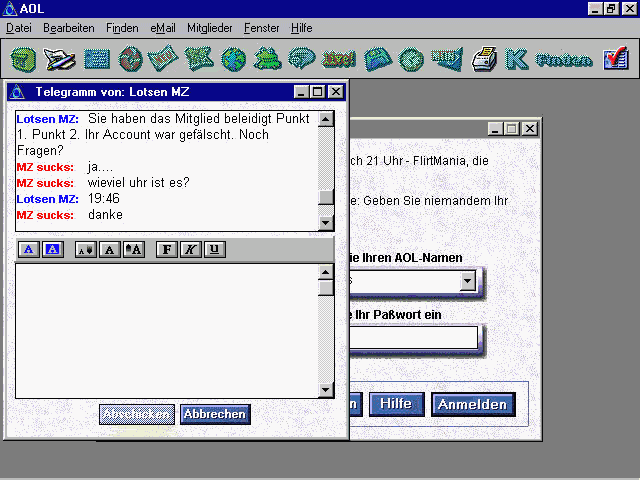This screenshot has height=480, width=640.
Task: Choose the blue 'A' text color button
Action: point(29,249)
